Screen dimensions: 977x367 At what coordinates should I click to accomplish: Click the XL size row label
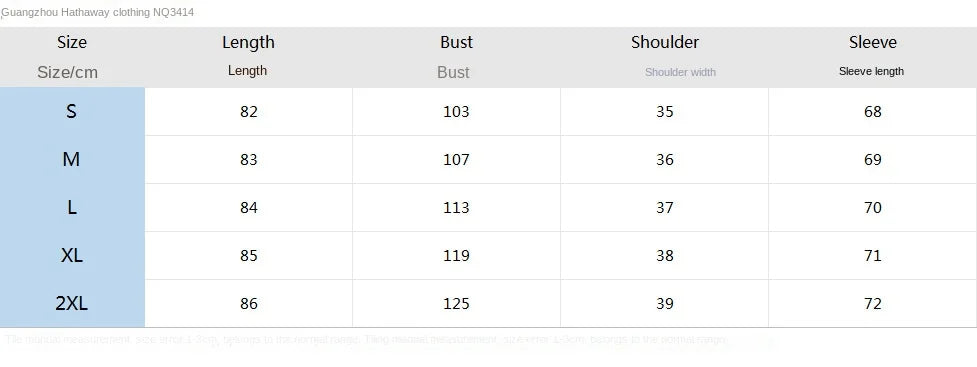click(72, 255)
